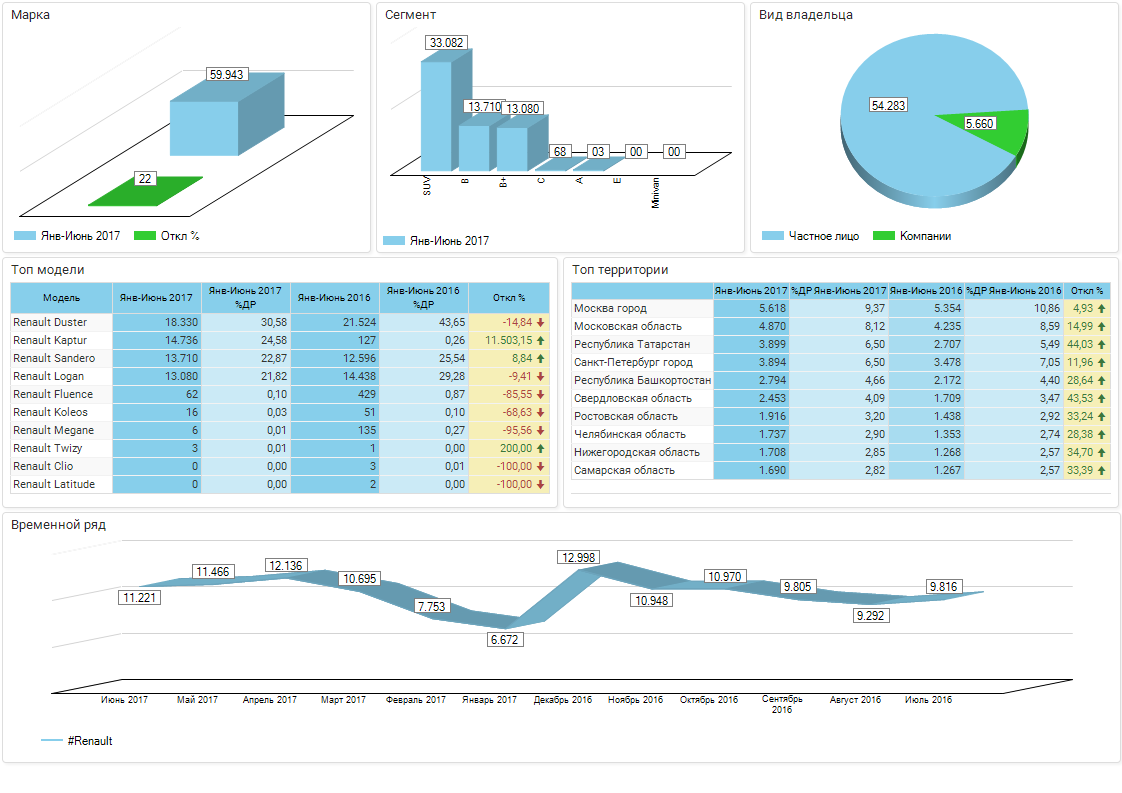Click the Сегмент panel title

(410, 15)
